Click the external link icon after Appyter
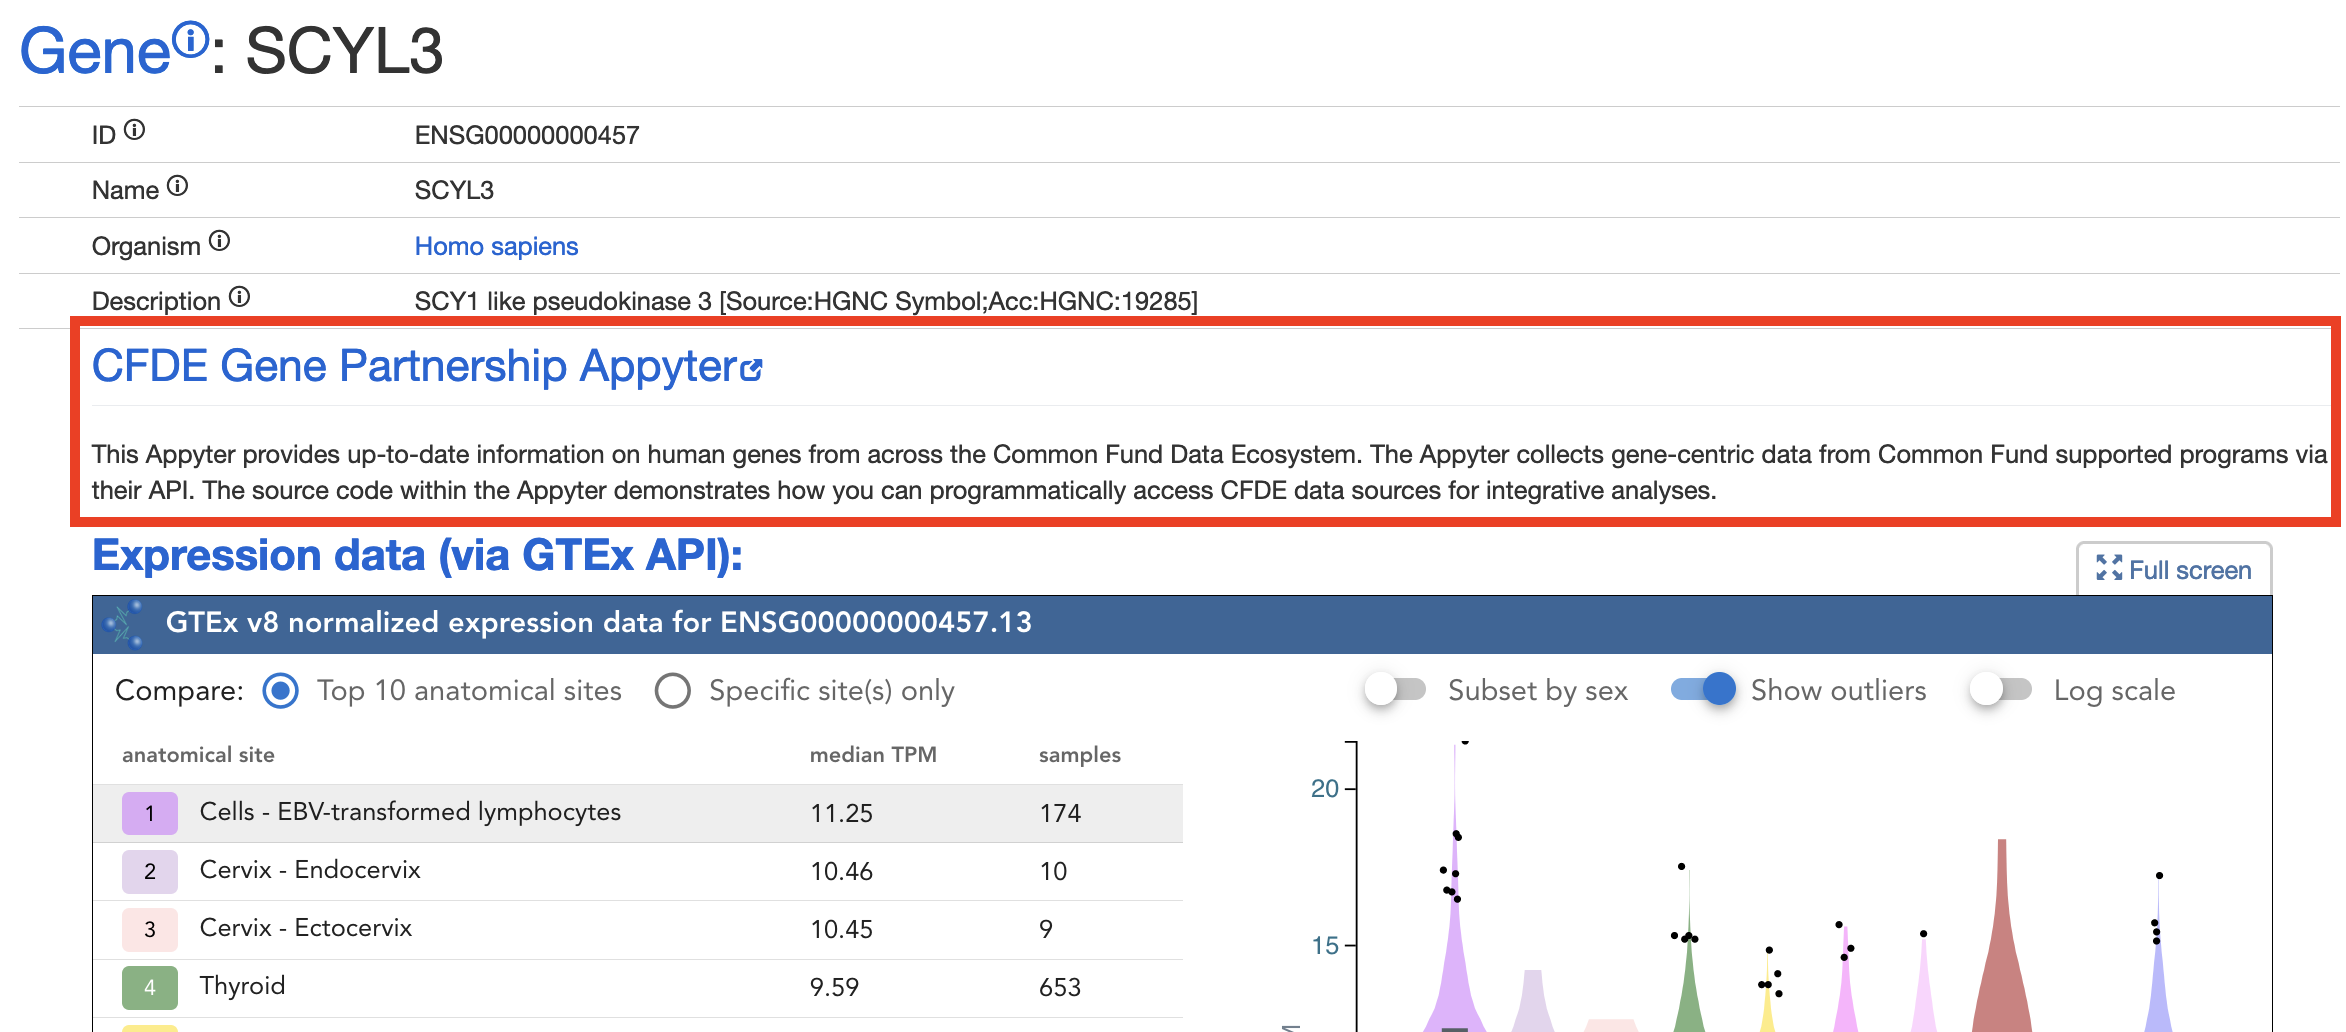This screenshot has width=2346, height=1032. point(751,371)
